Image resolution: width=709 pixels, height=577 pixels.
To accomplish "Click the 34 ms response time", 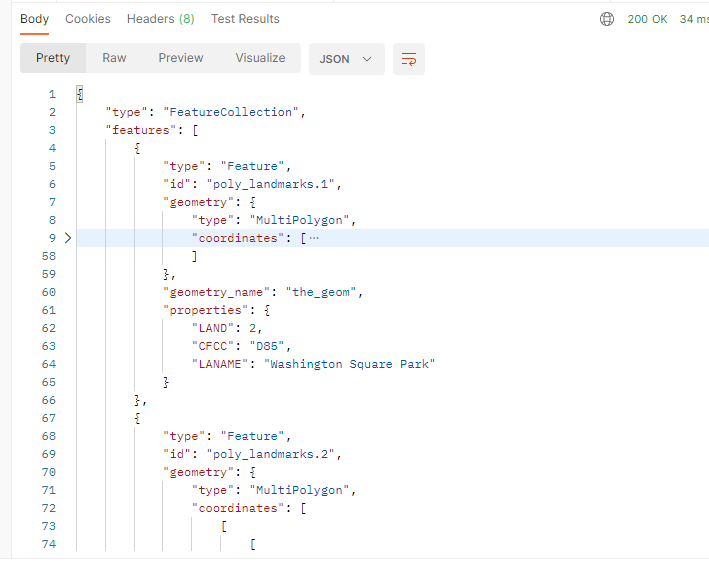I will 693,19.
